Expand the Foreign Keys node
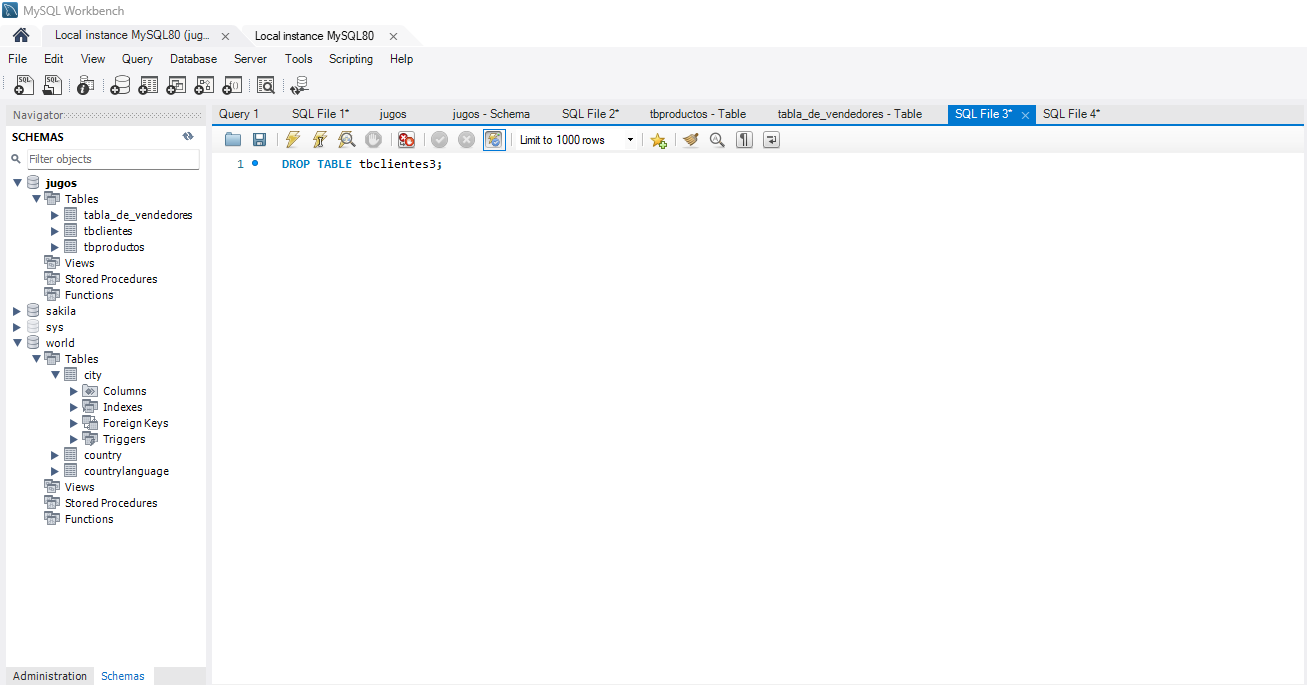The image size is (1307, 685). coord(74,423)
